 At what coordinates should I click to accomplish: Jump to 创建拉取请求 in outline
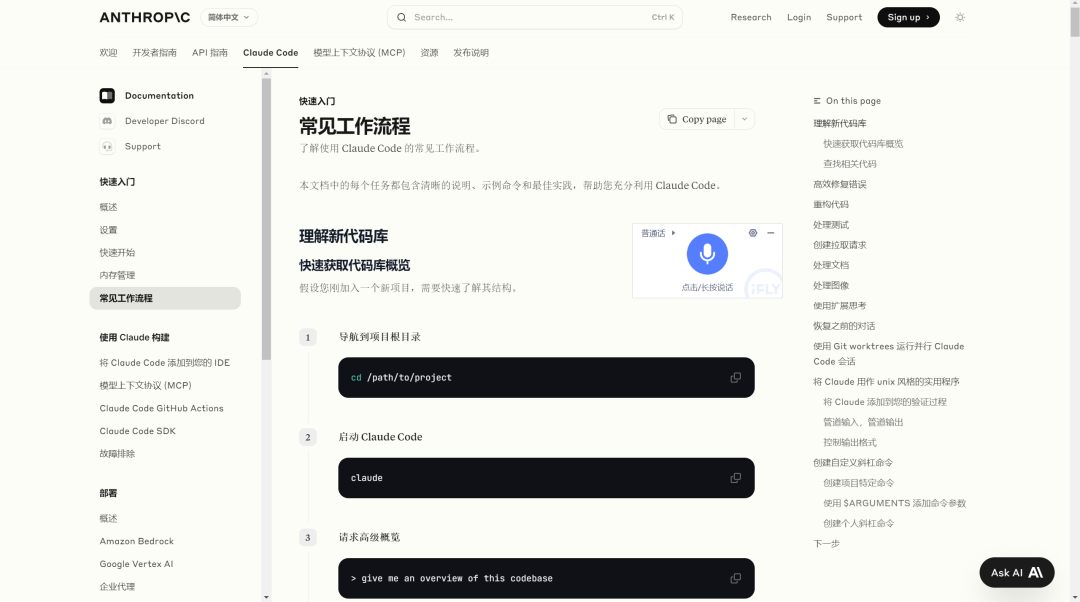click(x=840, y=245)
